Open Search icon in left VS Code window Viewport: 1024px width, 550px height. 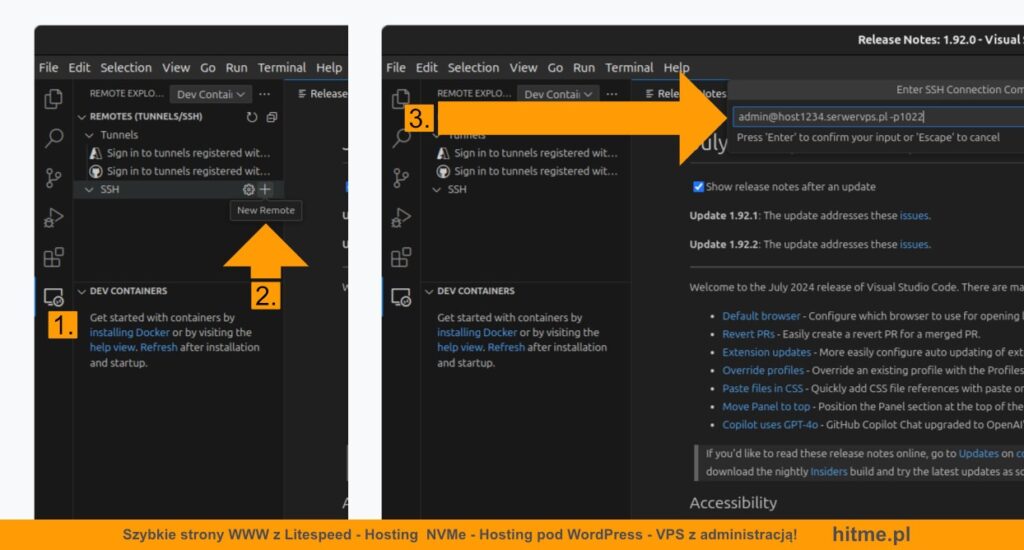pyautogui.click(x=54, y=138)
